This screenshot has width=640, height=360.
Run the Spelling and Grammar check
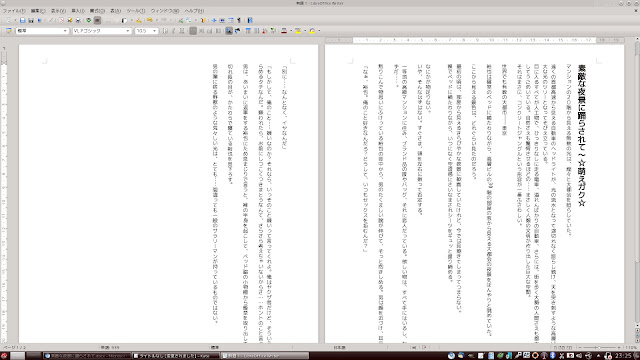89,20
